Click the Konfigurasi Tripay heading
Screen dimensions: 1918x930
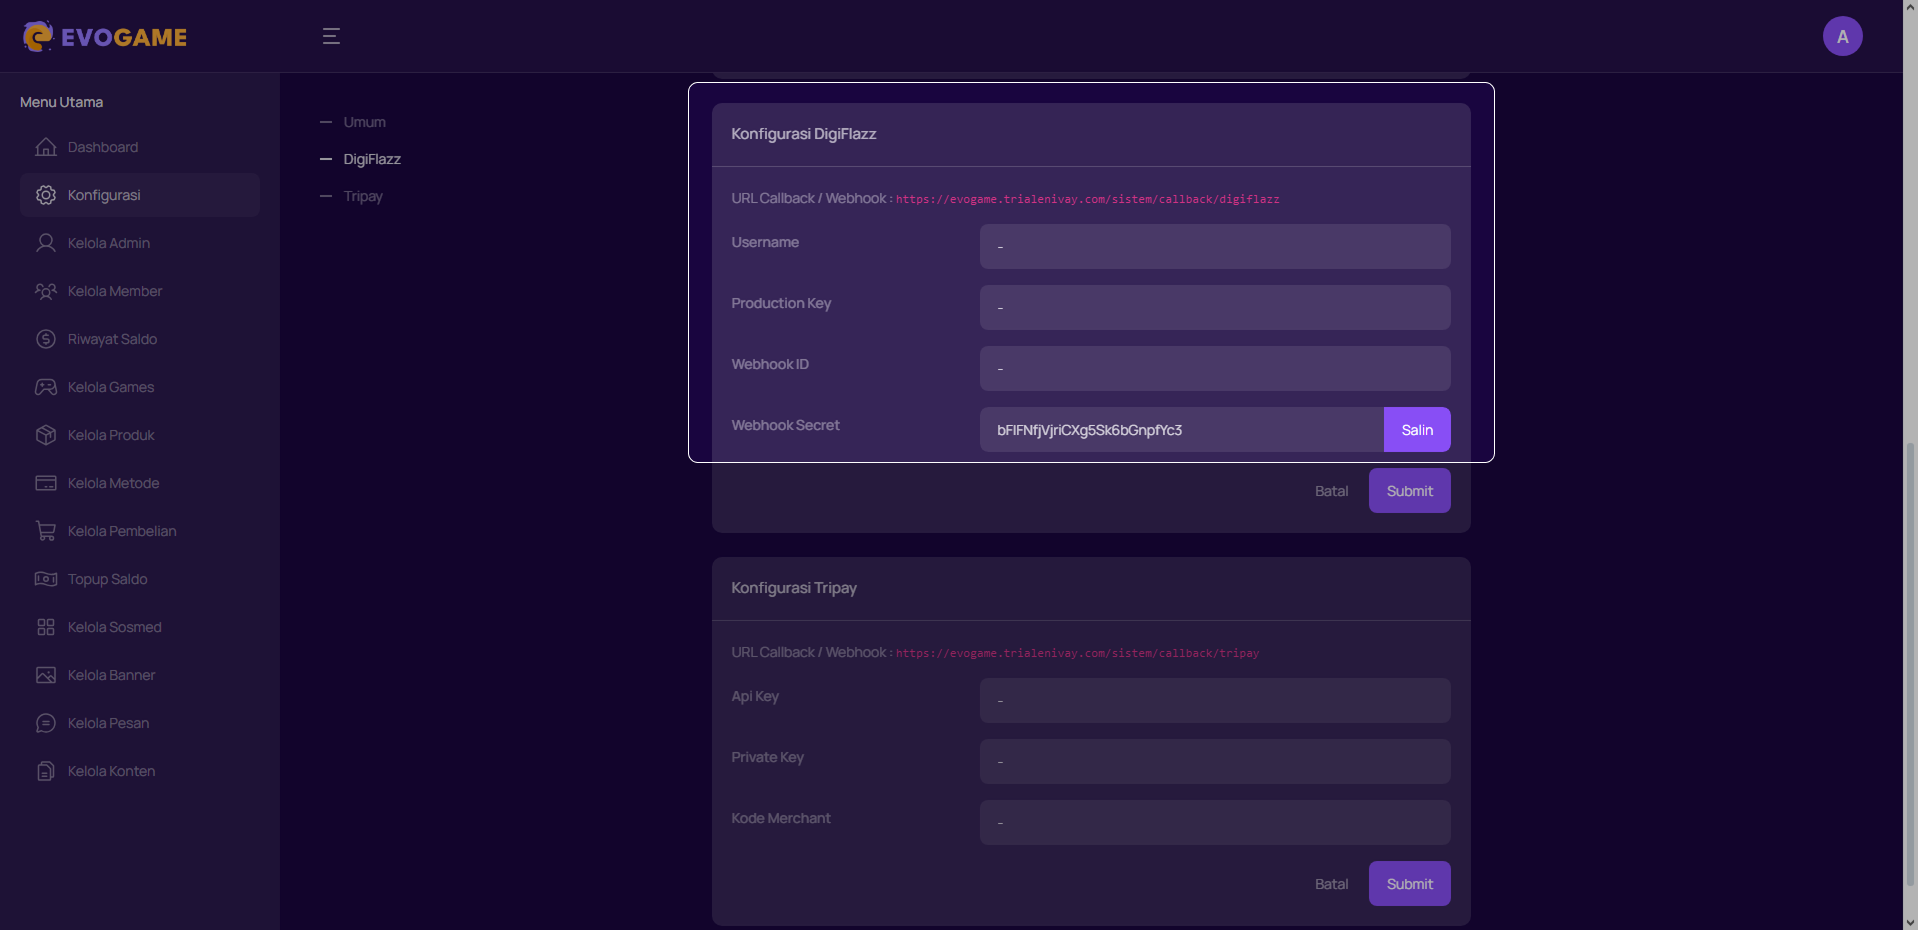click(794, 588)
